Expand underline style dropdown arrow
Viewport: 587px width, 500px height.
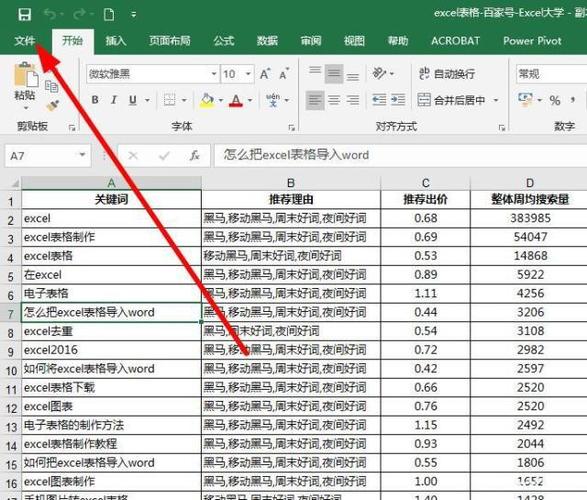[147, 100]
